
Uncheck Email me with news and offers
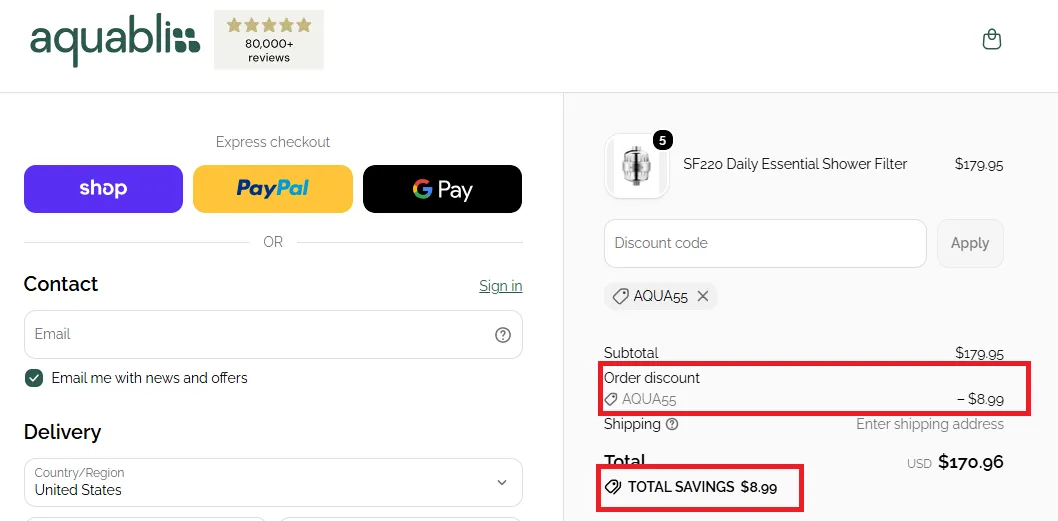[x=34, y=378]
